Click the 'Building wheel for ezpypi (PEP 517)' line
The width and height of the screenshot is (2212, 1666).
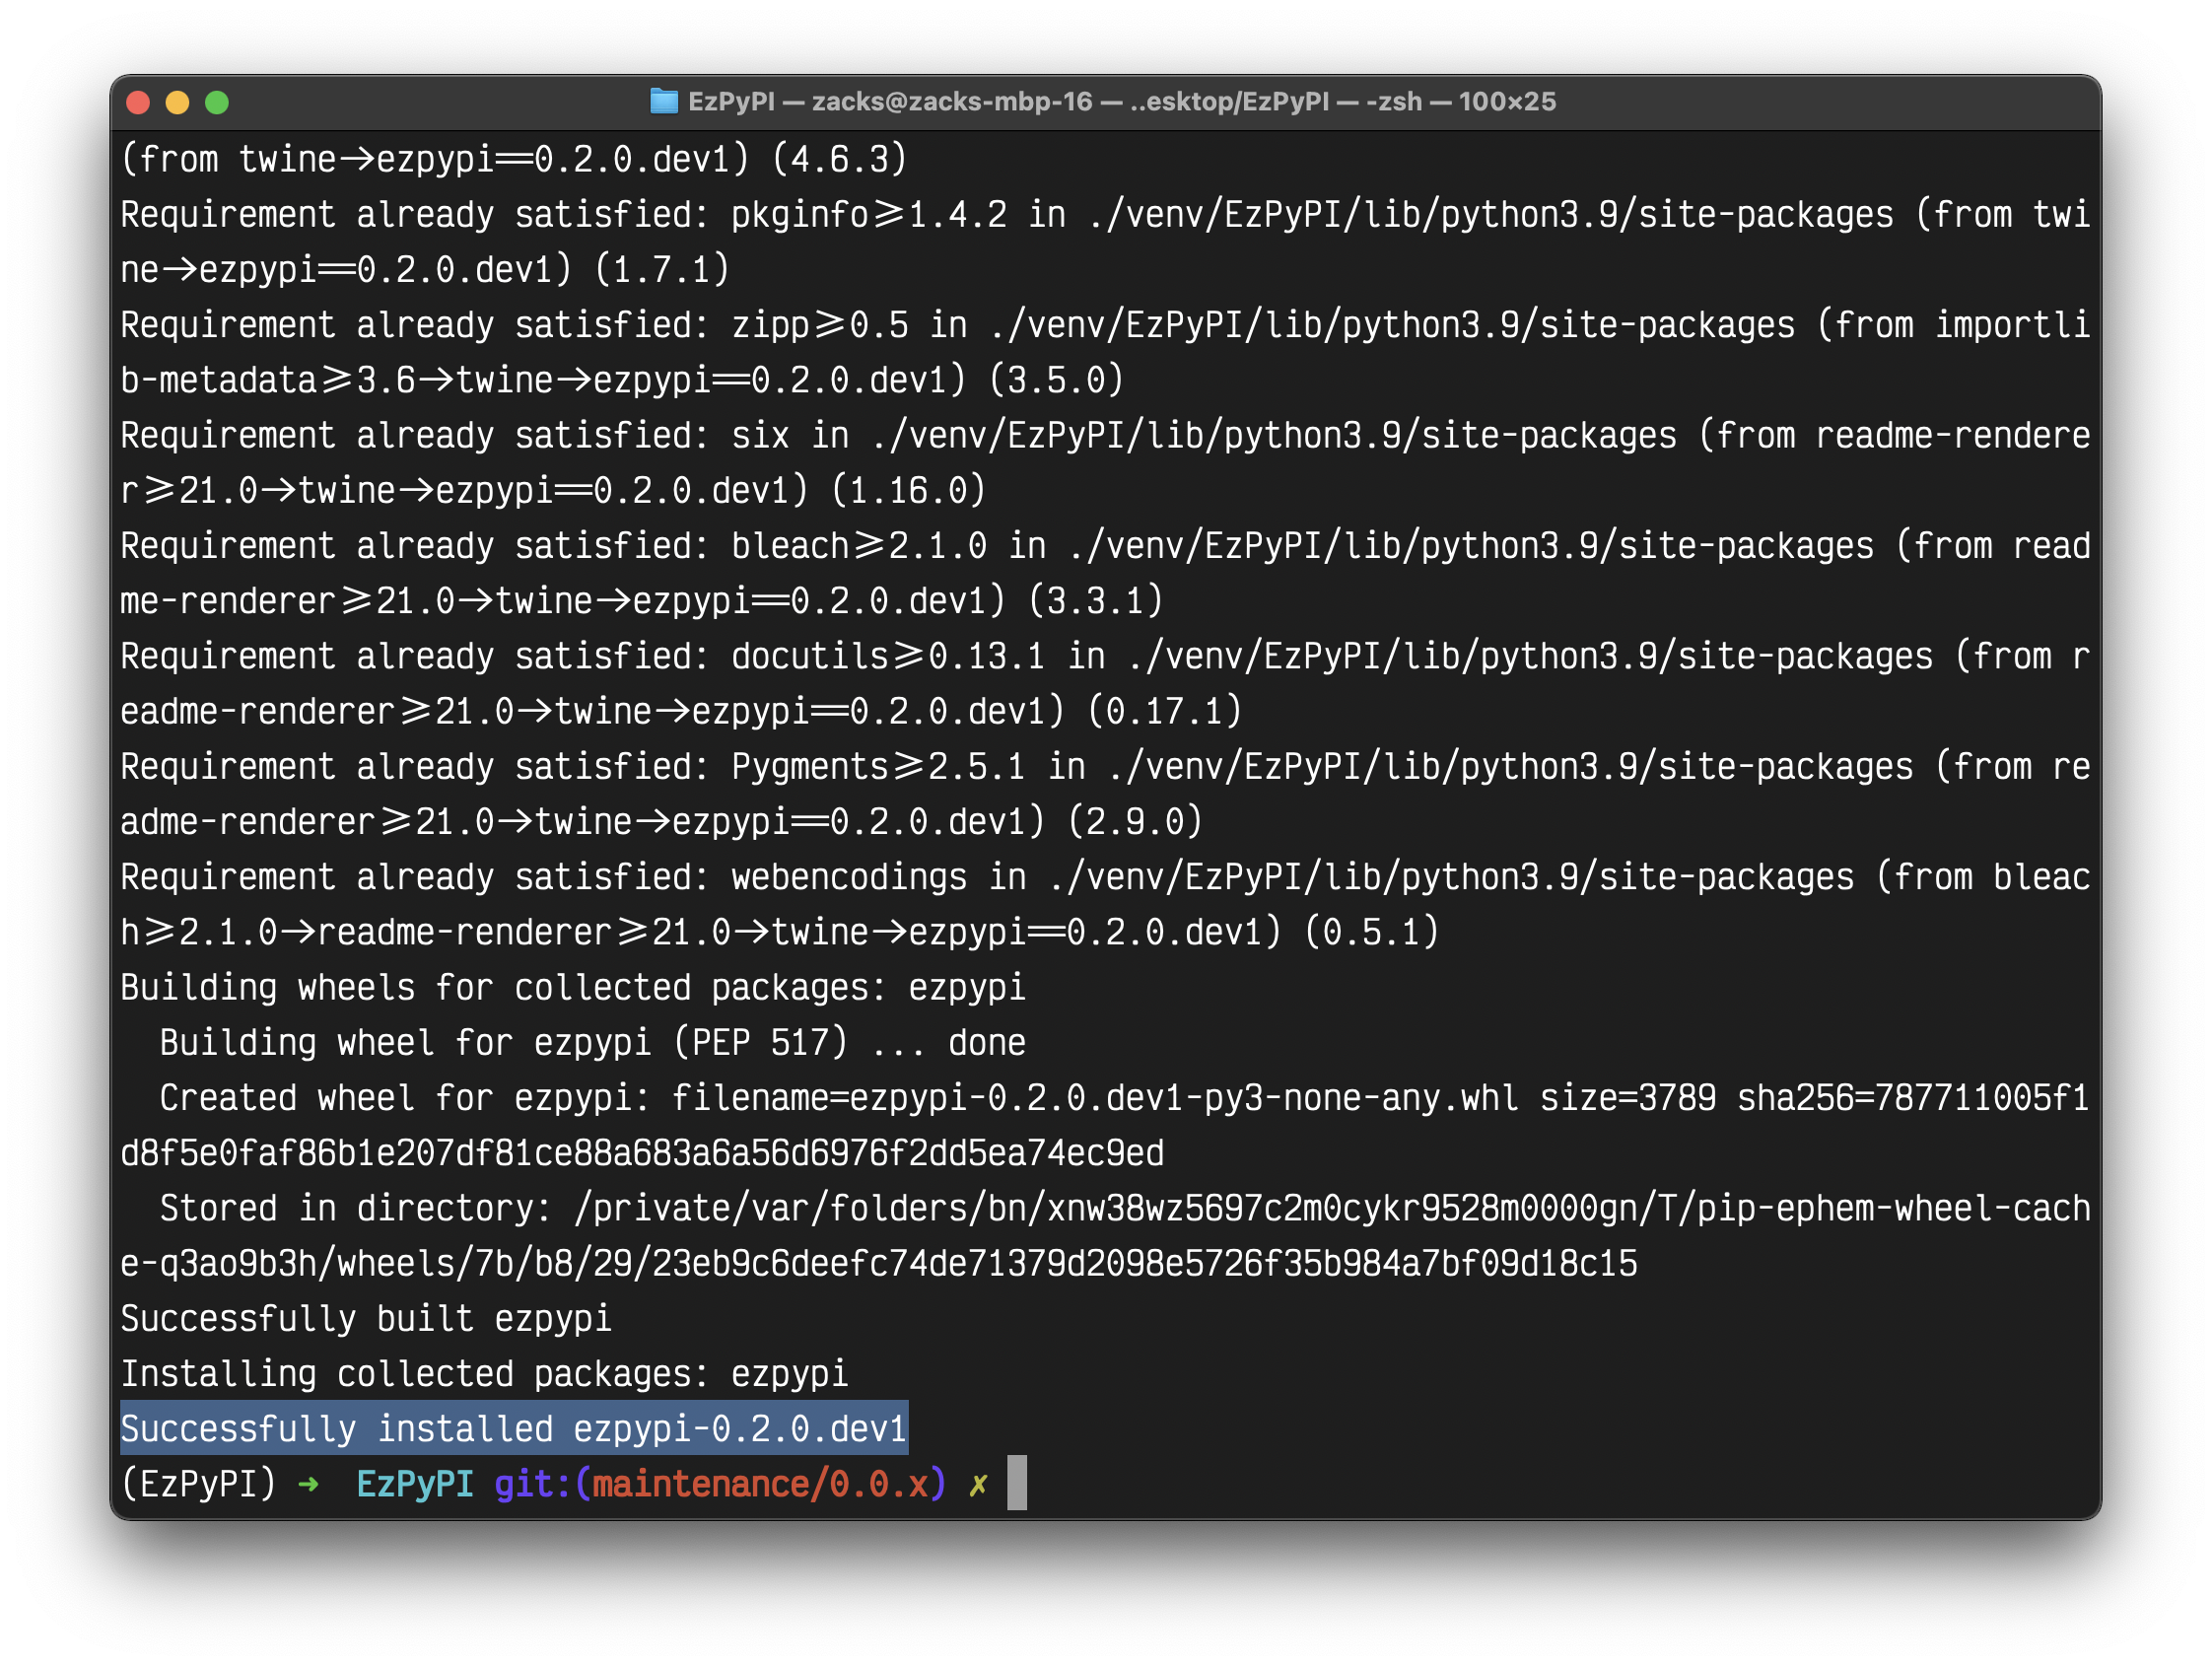pyautogui.click(x=592, y=1043)
